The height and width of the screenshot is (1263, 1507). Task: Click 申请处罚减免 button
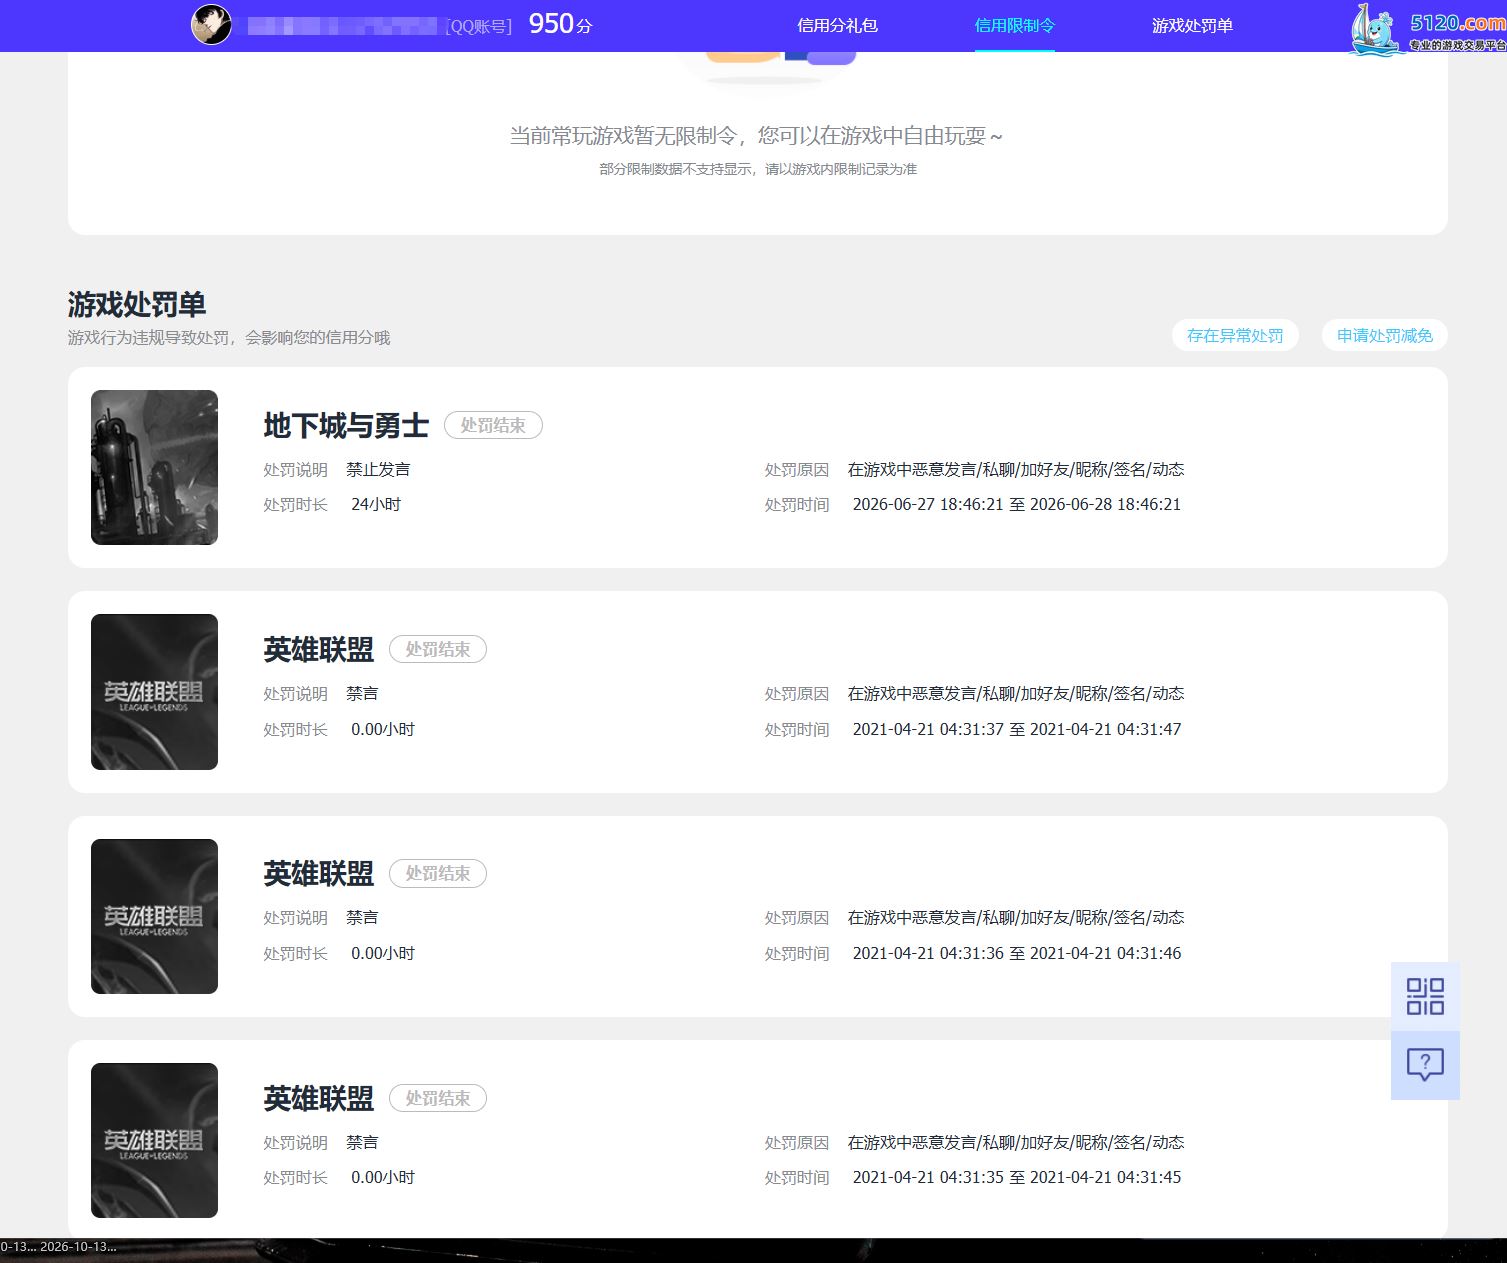1385,336
